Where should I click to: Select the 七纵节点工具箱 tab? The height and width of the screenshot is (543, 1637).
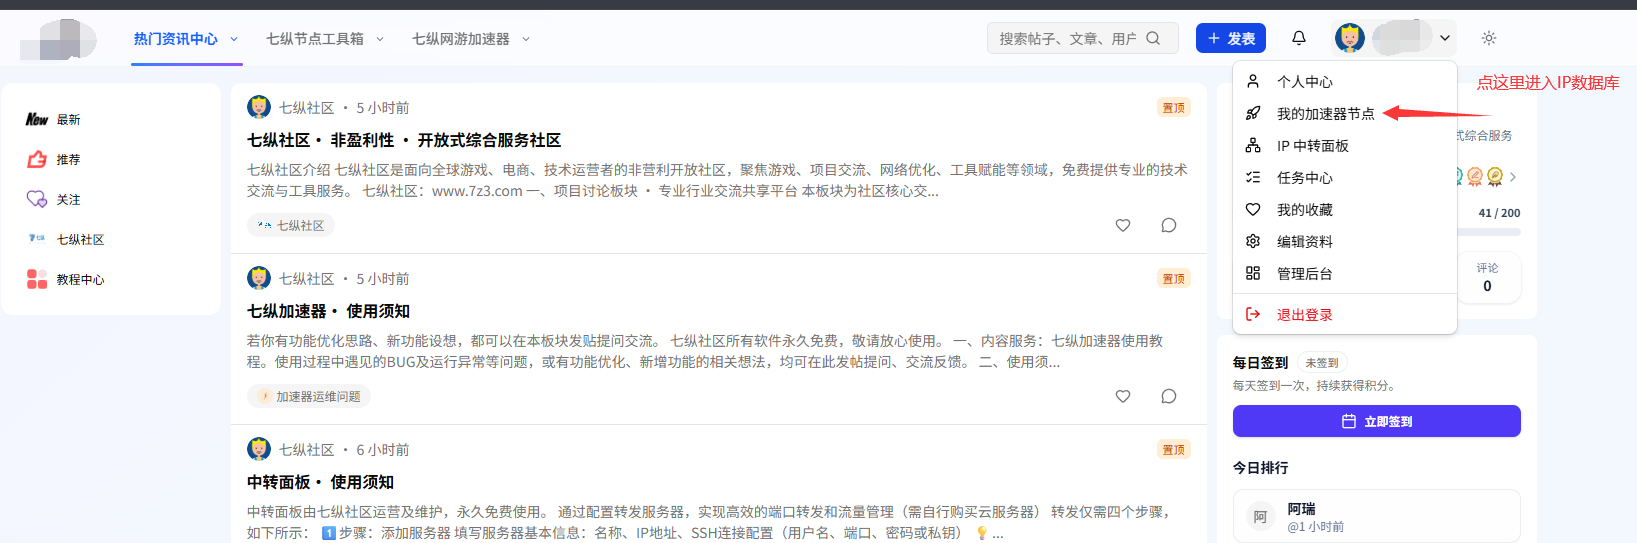[315, 39]
